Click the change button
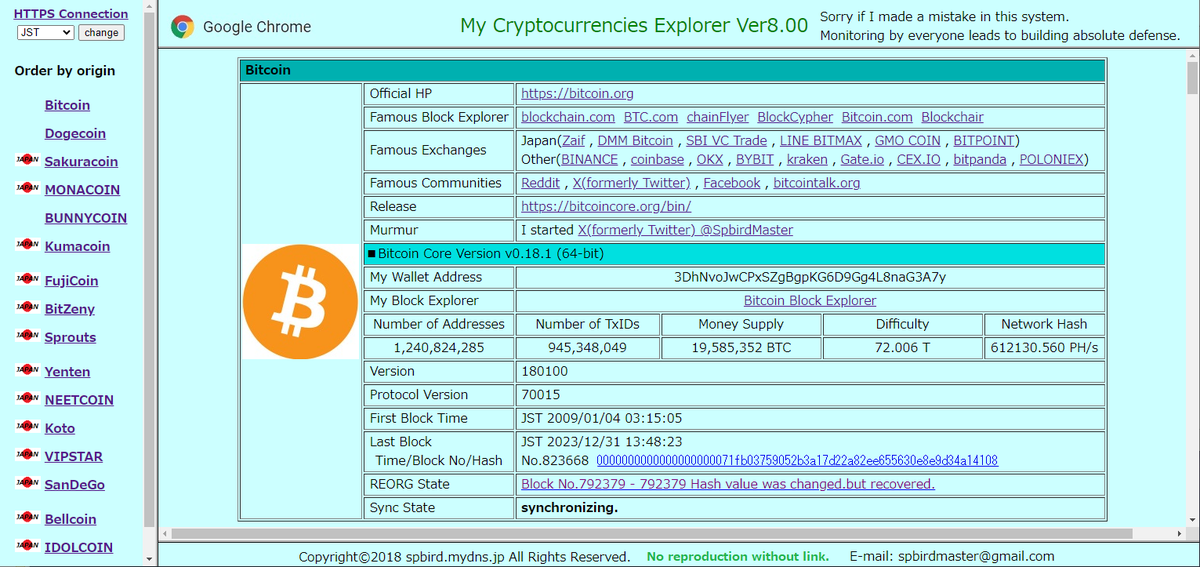The image size is (1200, 567). pyautogui.click(x=101, y=32)
